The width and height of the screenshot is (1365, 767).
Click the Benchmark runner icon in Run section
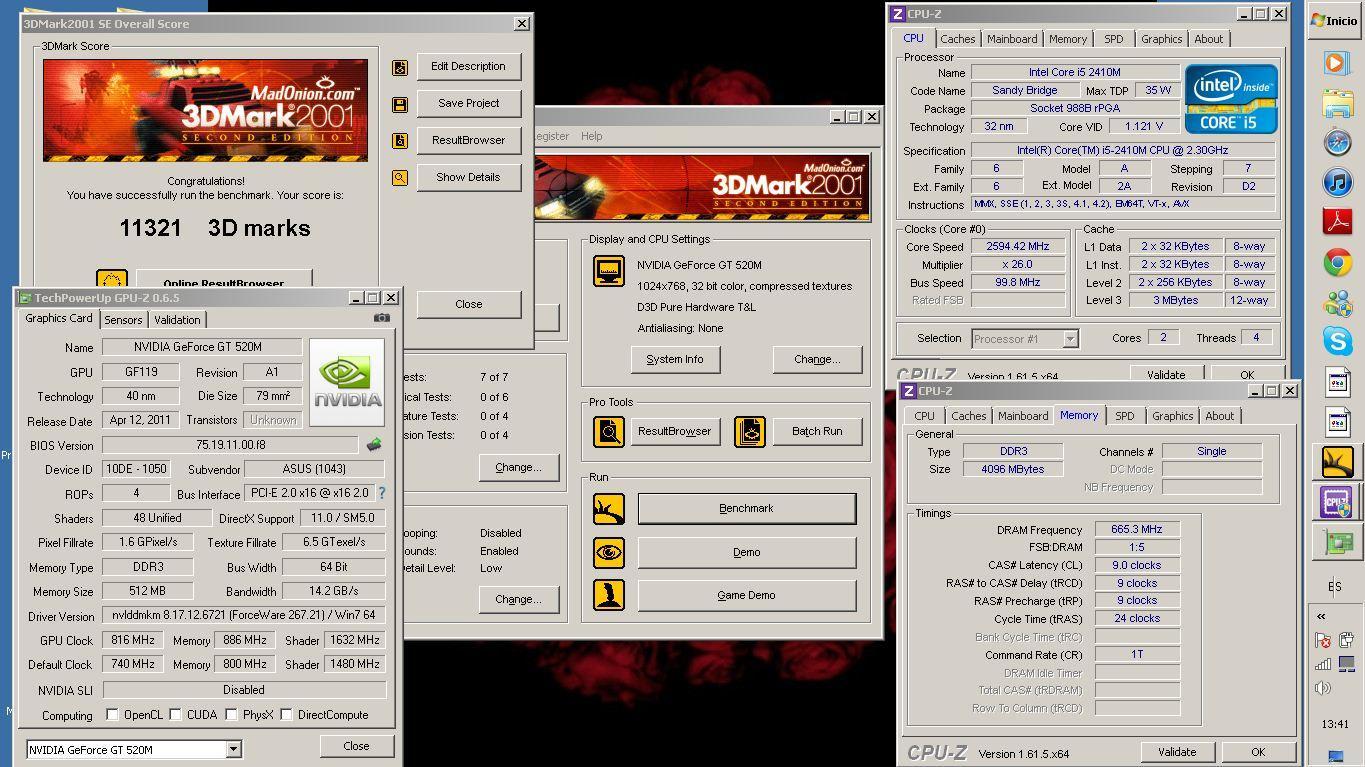click(x=609, y=509)
